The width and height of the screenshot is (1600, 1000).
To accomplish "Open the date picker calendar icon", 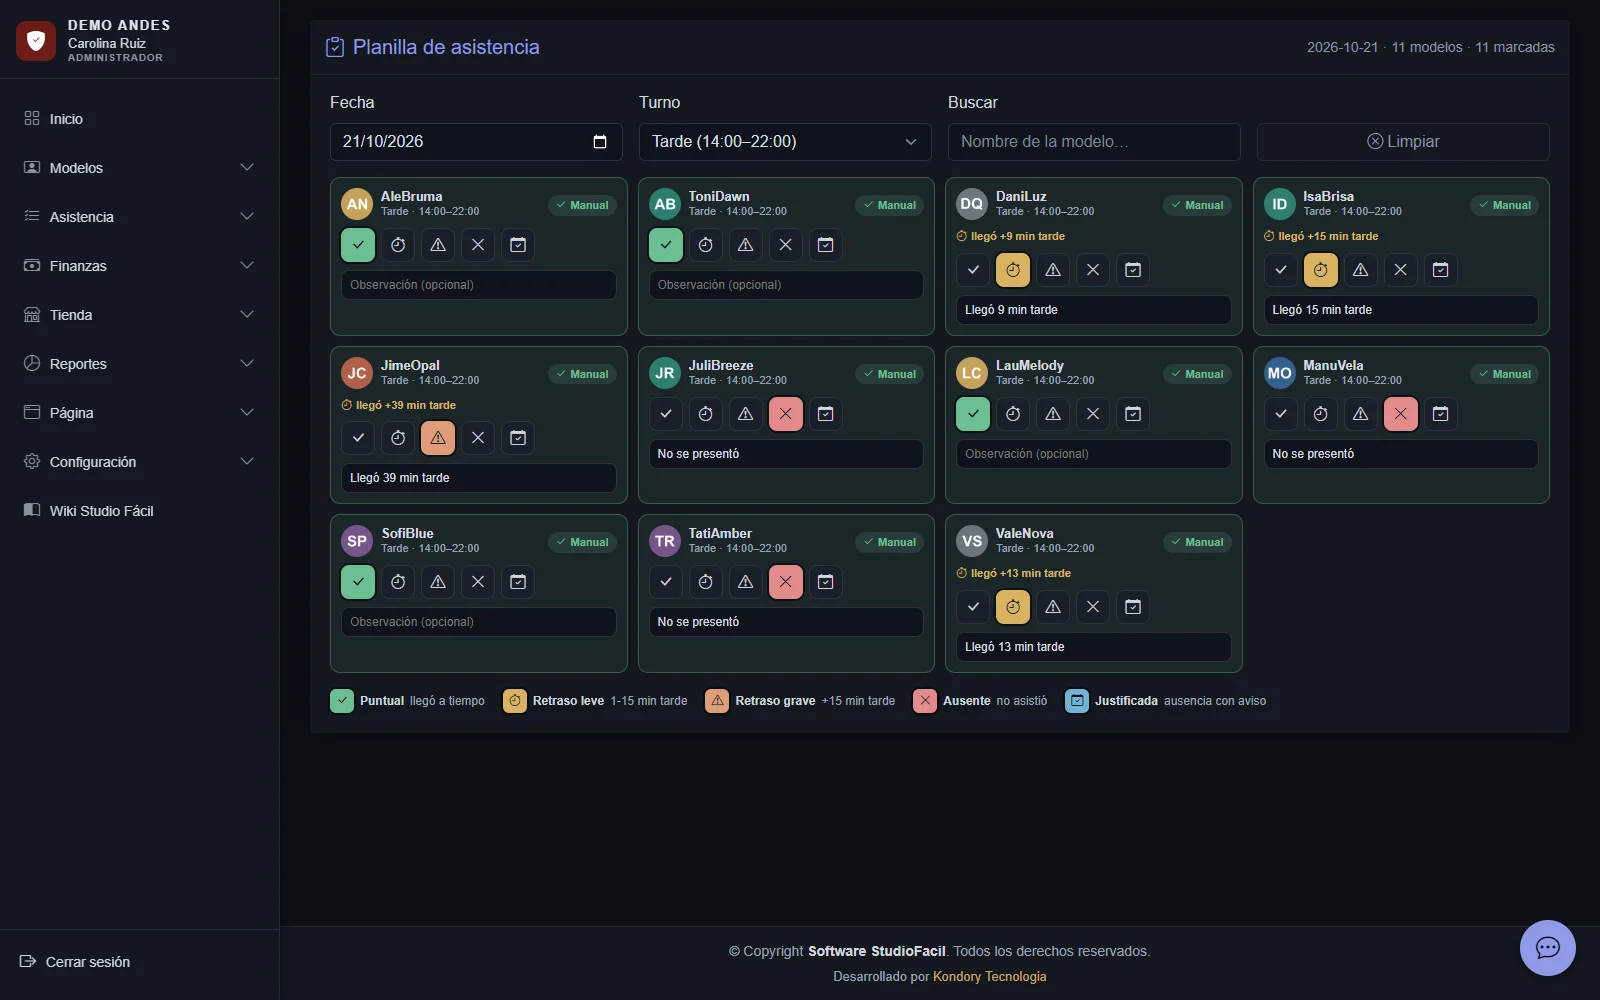I will [x=600, y=142].
